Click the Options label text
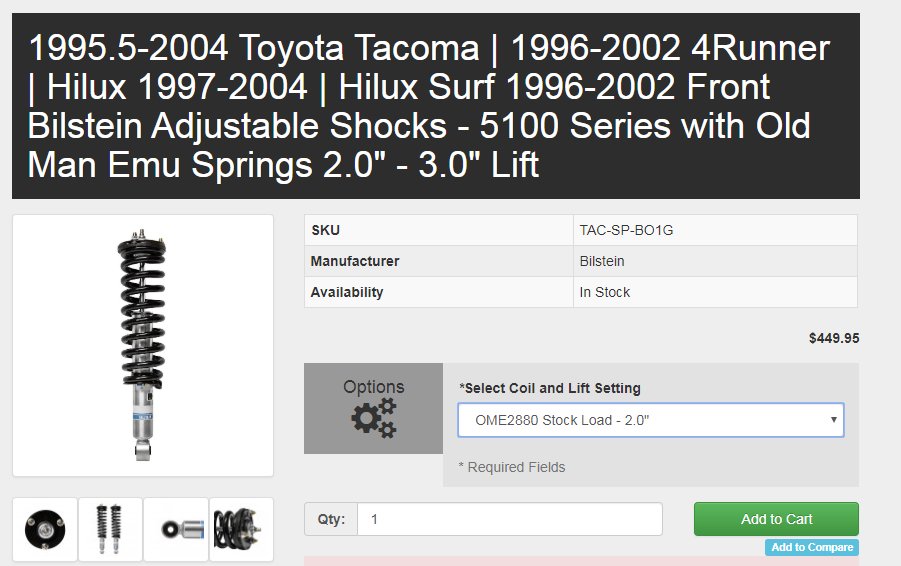901x566 pixels. point(374,387)
